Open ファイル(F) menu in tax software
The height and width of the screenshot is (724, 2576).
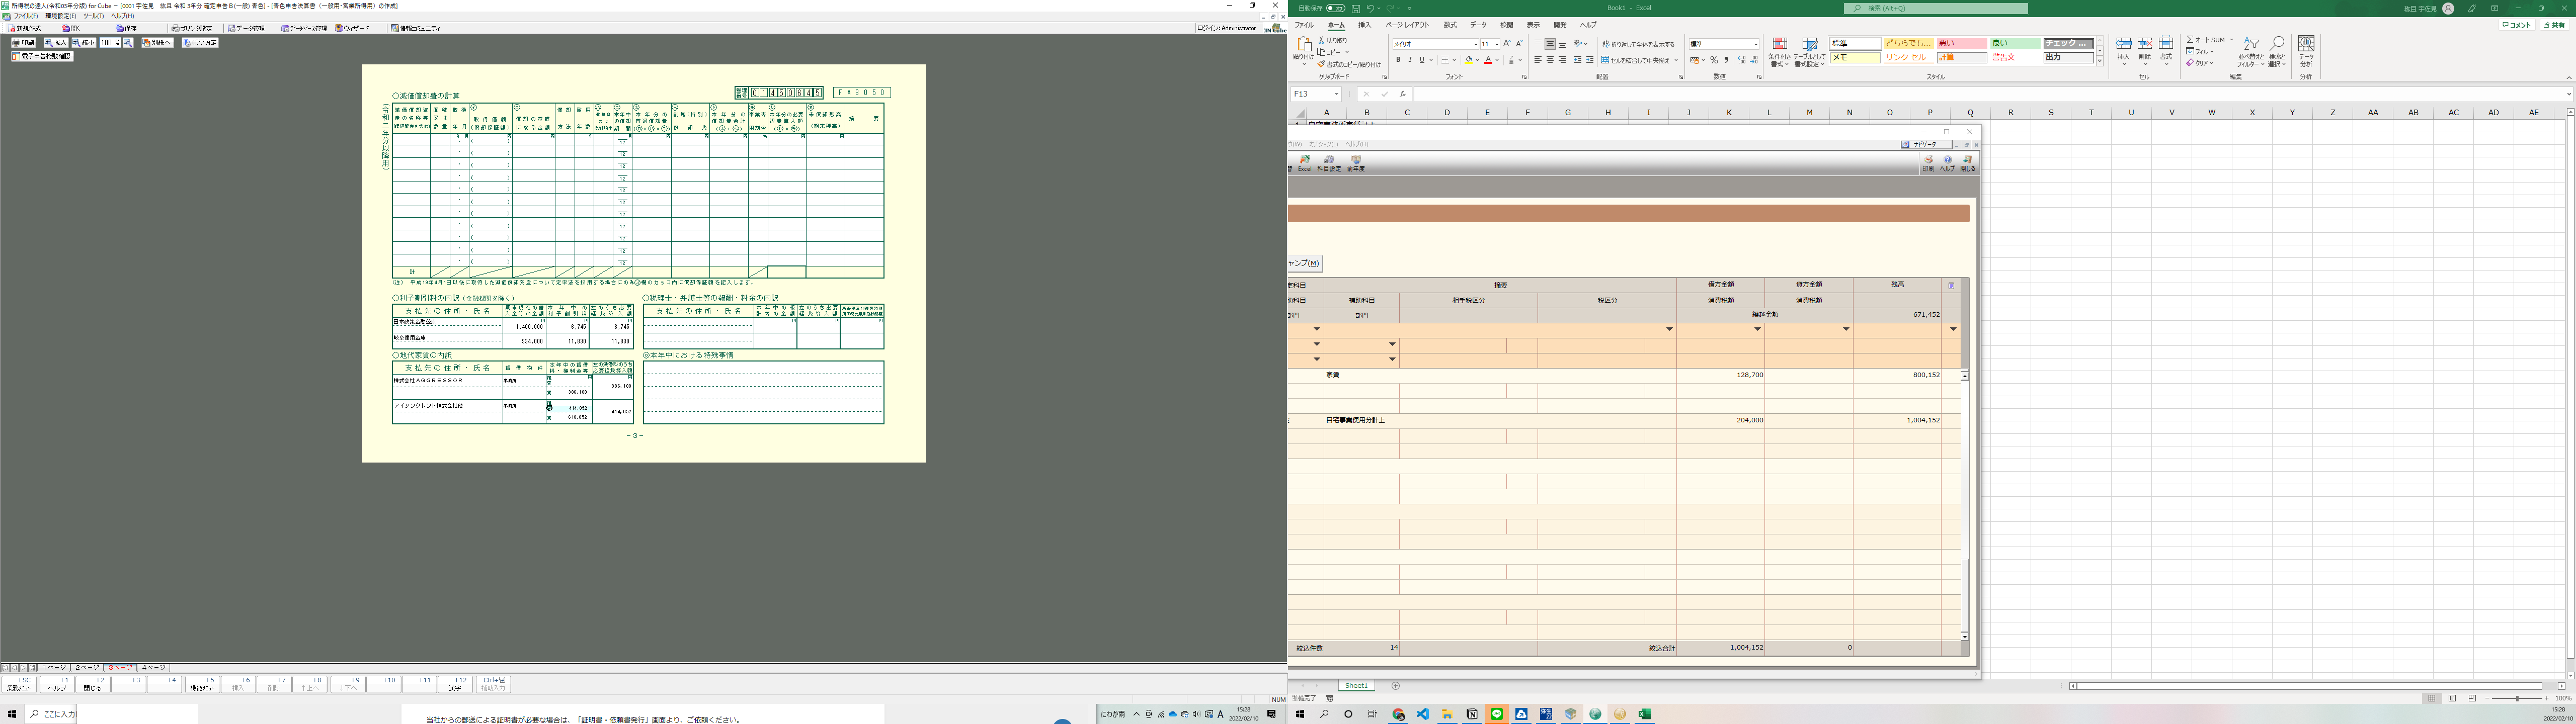(25, 16)
